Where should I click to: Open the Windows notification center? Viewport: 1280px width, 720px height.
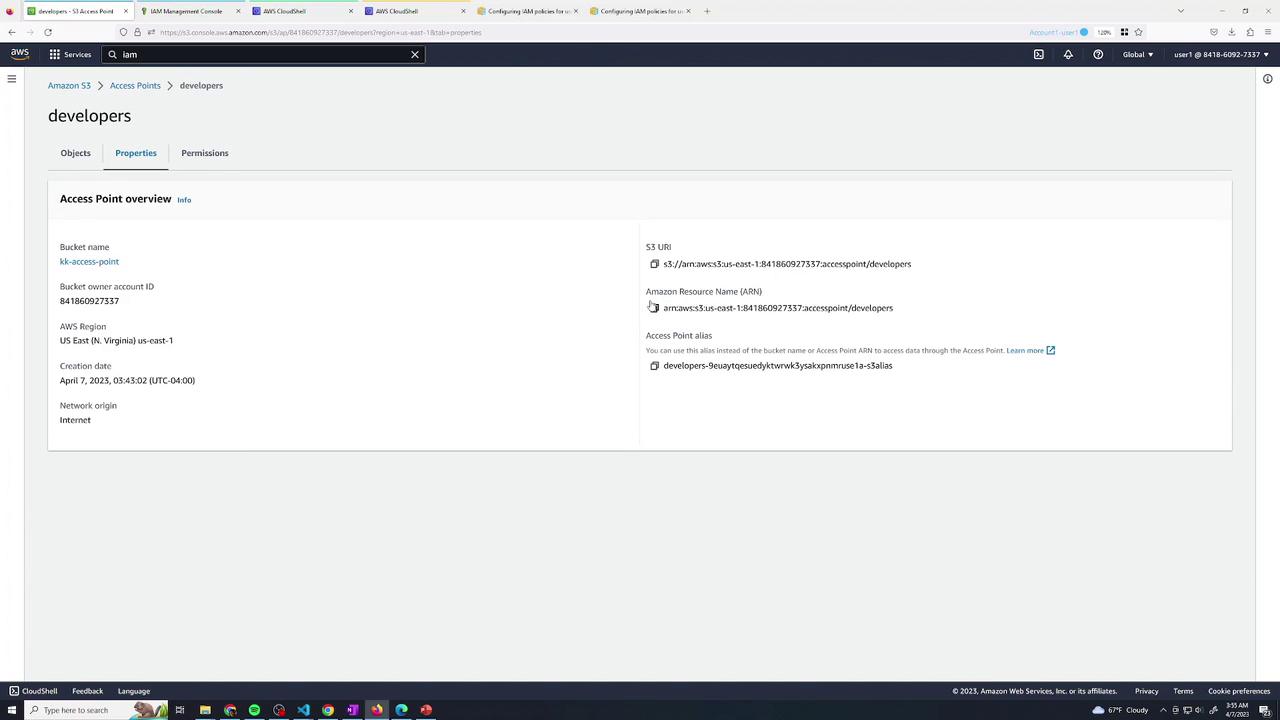[1264, 710]
